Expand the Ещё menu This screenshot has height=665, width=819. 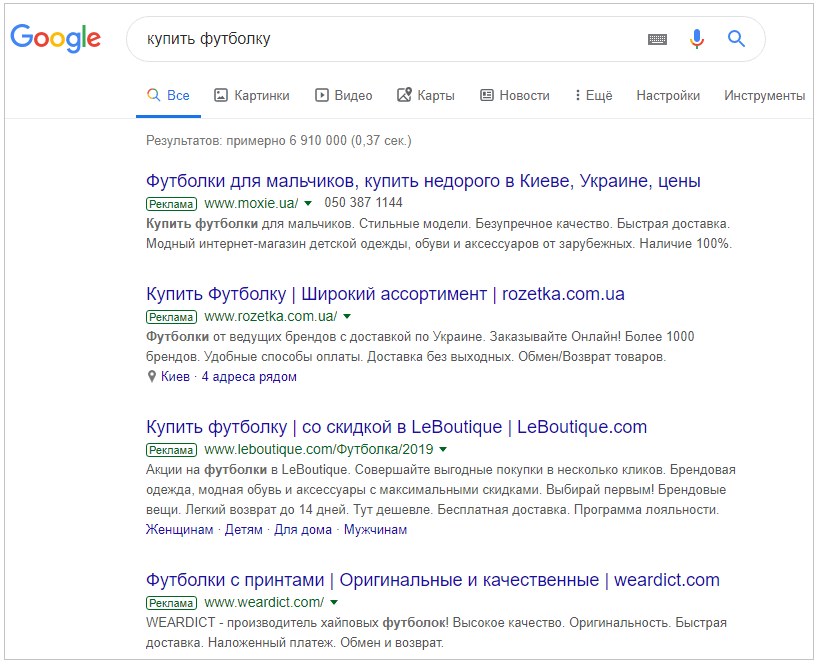tap(593, 96)
